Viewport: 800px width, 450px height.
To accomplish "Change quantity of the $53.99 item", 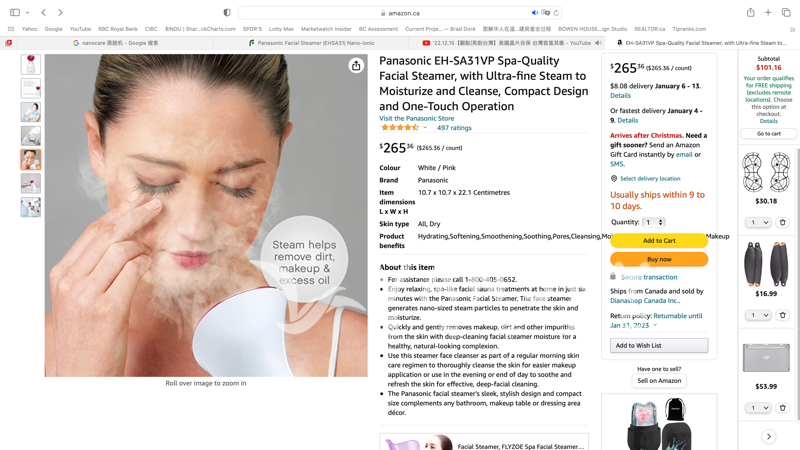I will [758, 408].
